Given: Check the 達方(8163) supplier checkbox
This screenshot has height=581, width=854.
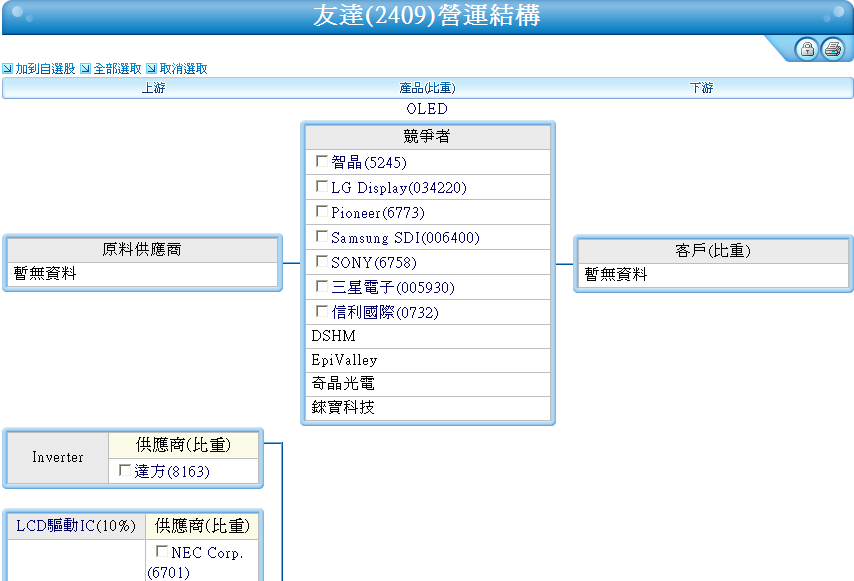Looking at the screenshot, I should pyautogui.click(x=125, y=470).
